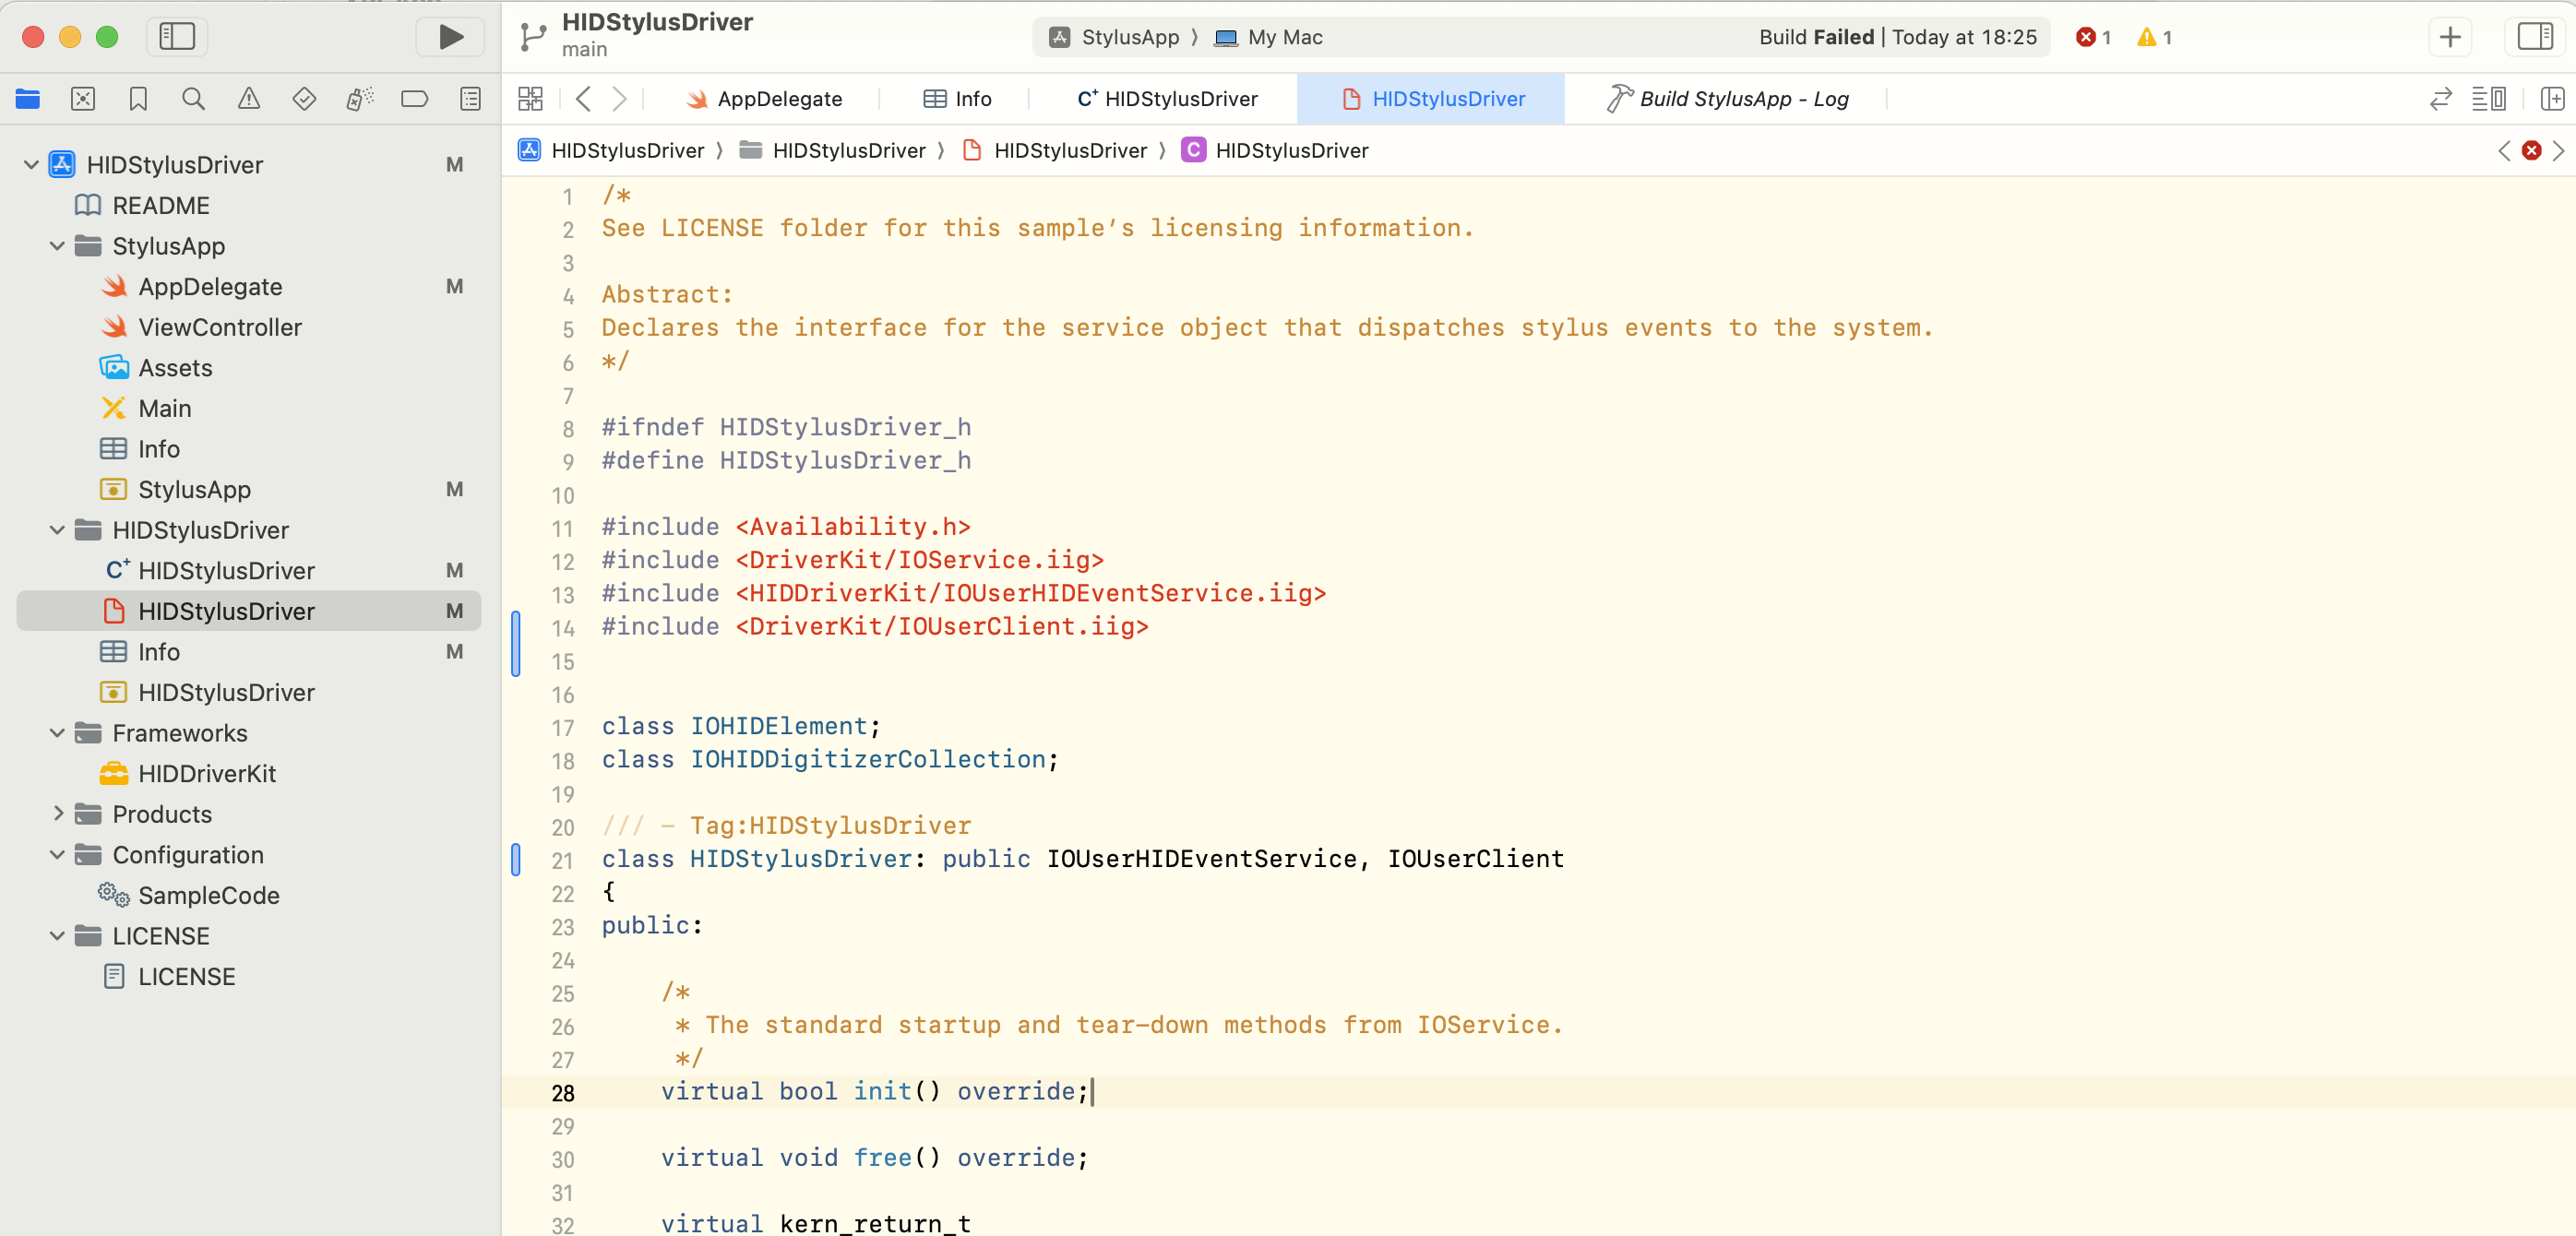
Task: Select the active HIDStylusDriver header tab
Action: click(1432, 98)
